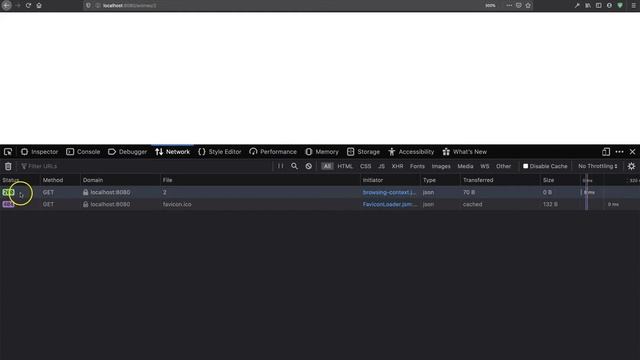Filter requests by Images
Image resolution: width=640 pixels, height=360 pixels.
(441, 166)
